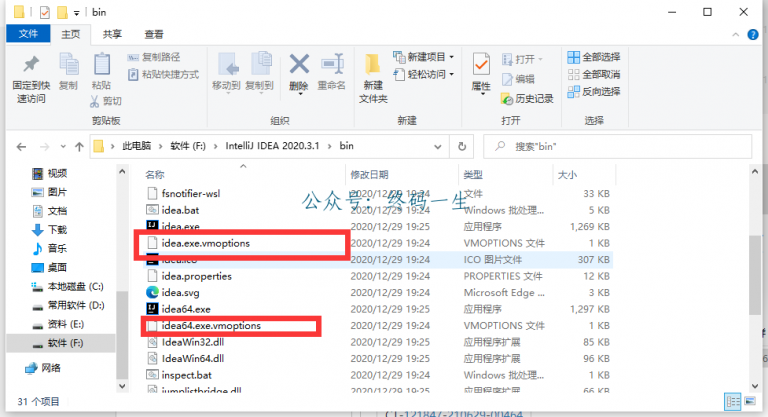
Task: Navigate Back with left arrow
Action: click(x=21, y=147)
